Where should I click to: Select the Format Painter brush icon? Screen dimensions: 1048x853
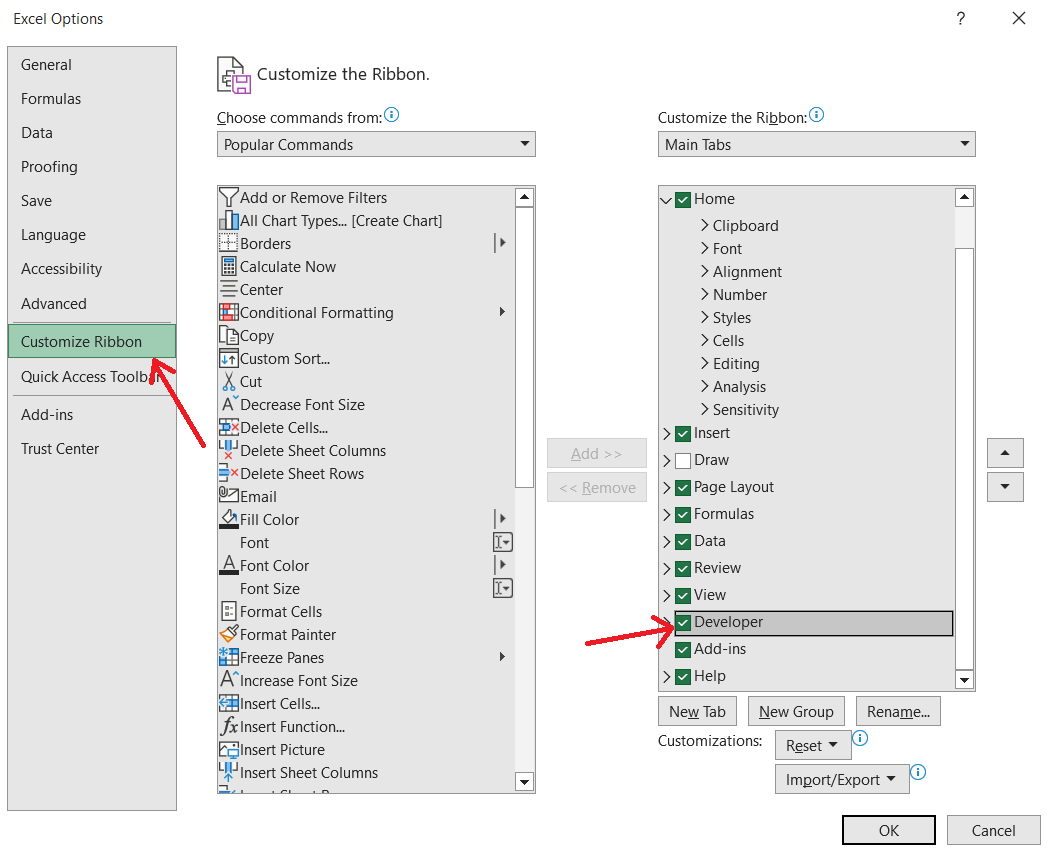point(229,634)
